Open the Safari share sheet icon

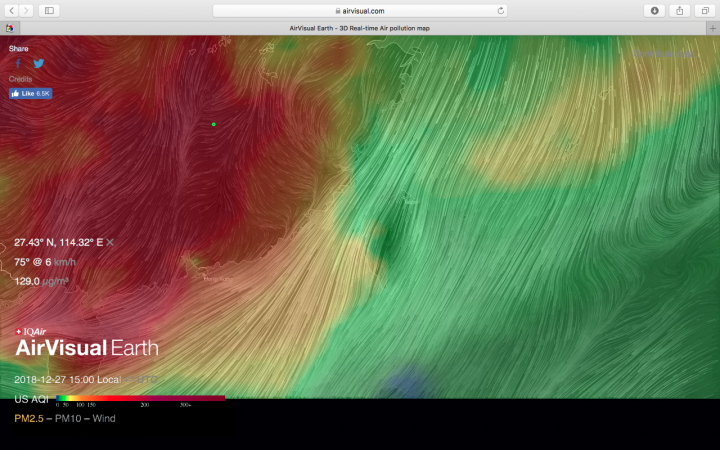680,11
